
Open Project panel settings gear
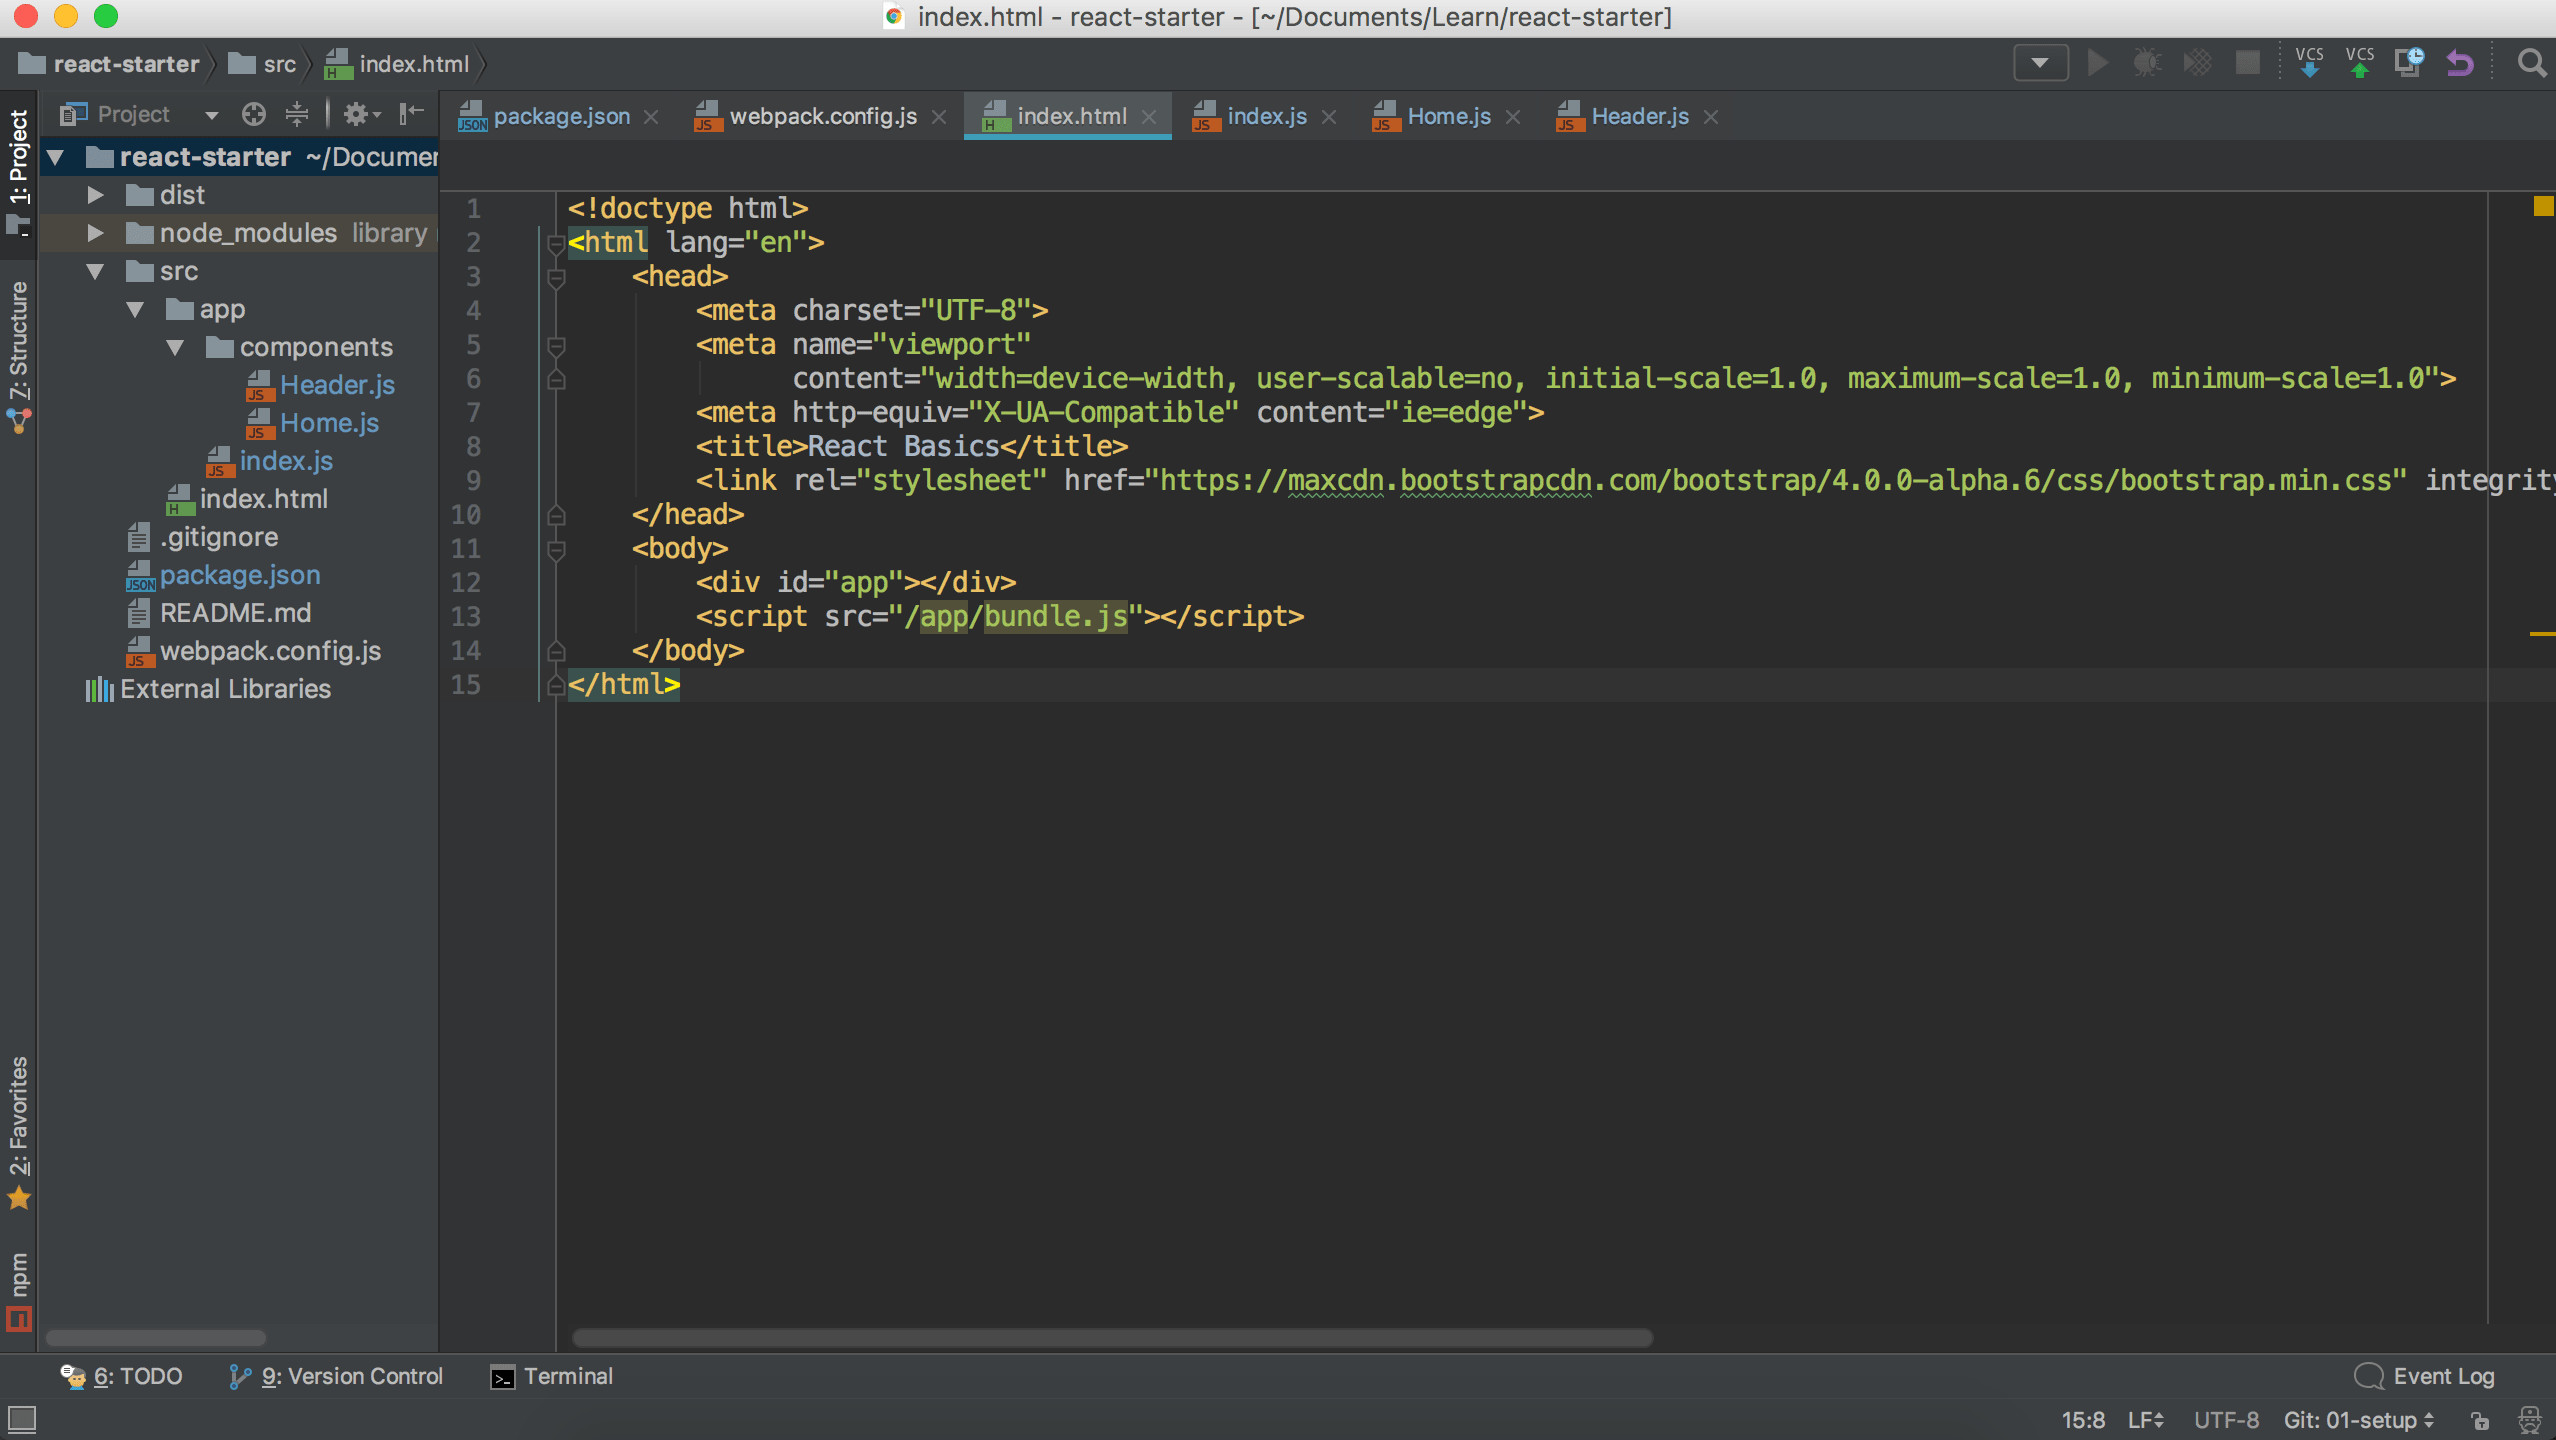tap(361, 114)
